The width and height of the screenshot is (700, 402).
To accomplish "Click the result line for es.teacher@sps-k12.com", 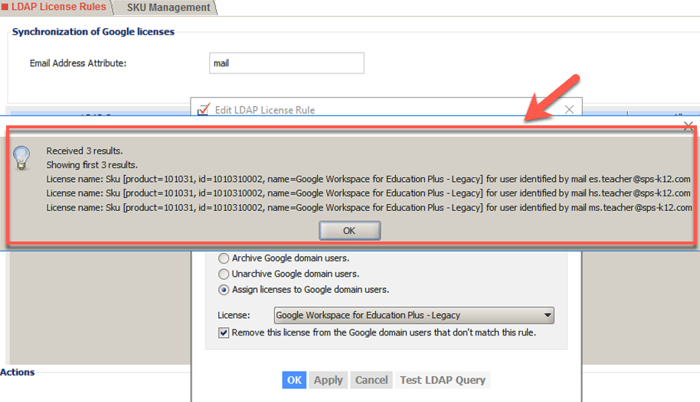I will pyautogui.click(x=368, y=179).
